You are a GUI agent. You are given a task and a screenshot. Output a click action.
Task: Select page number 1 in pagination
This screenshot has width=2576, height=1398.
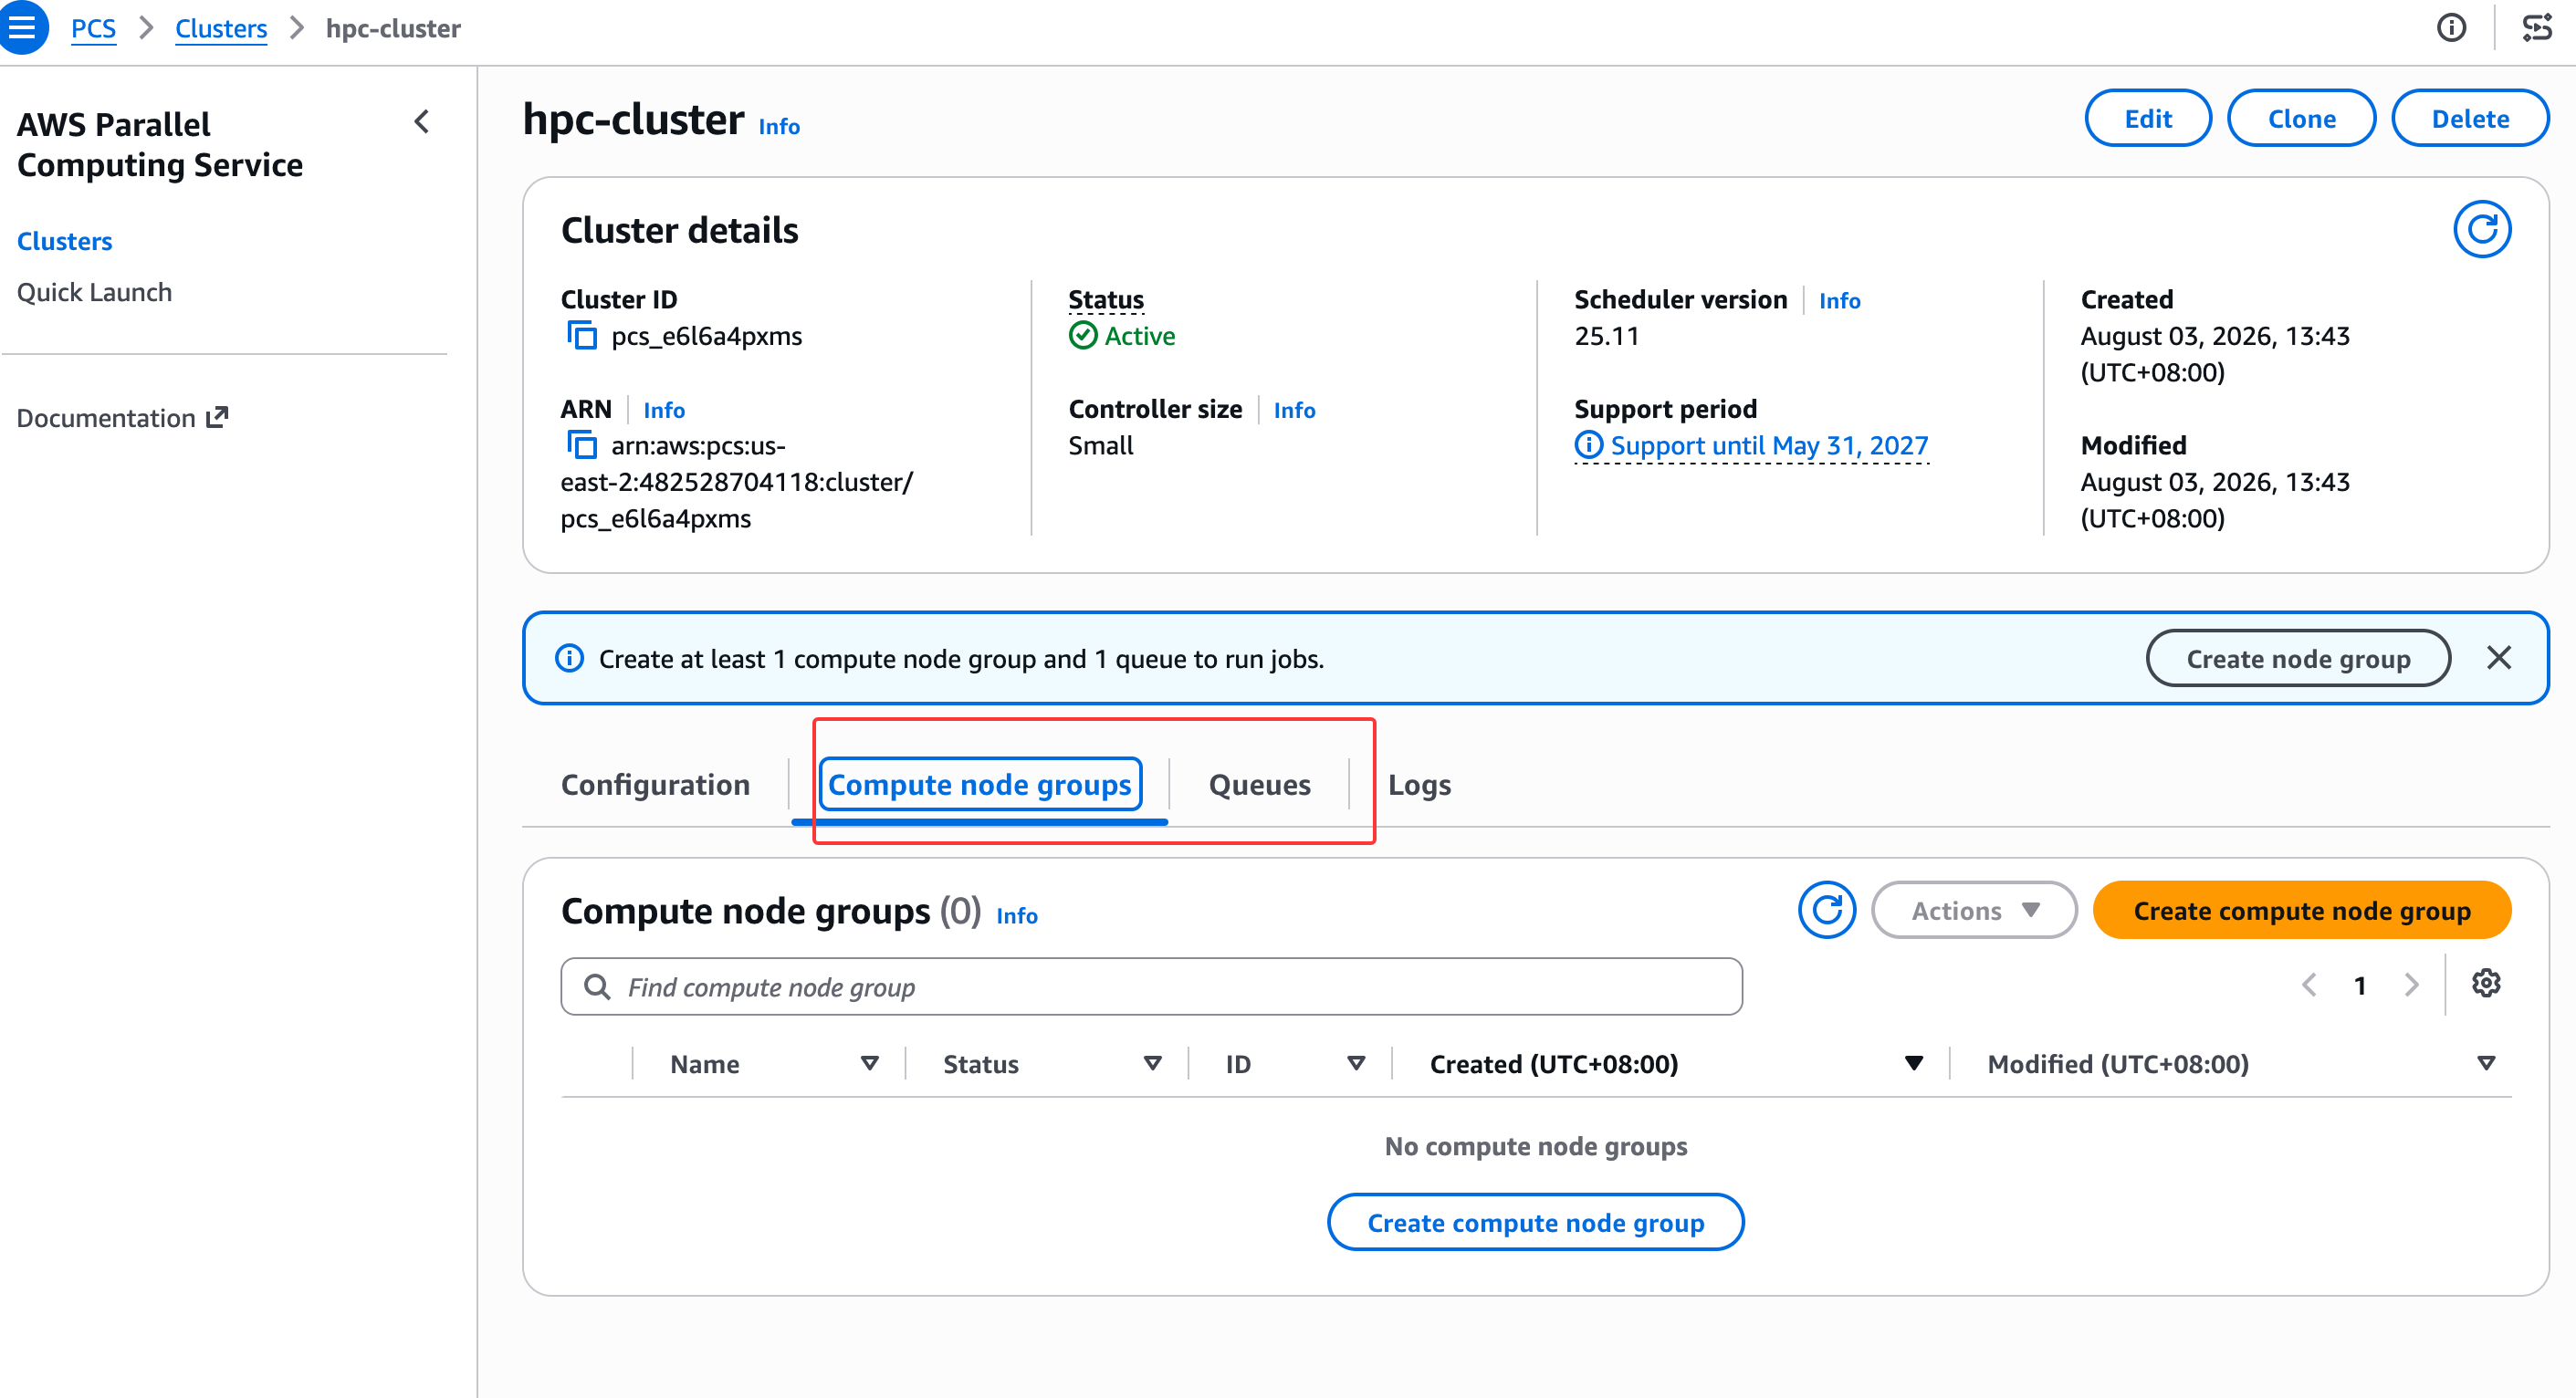[2360, 985]
